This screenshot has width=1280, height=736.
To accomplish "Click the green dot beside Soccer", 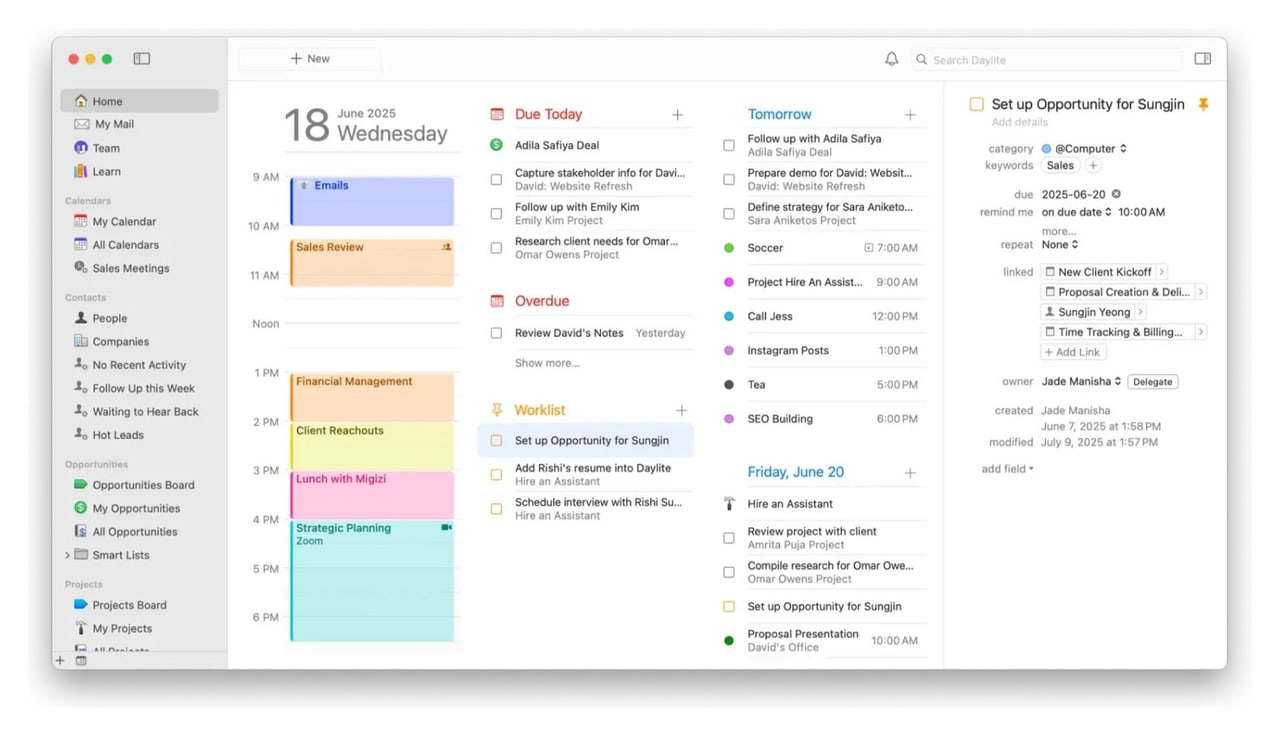I will 729,248.
